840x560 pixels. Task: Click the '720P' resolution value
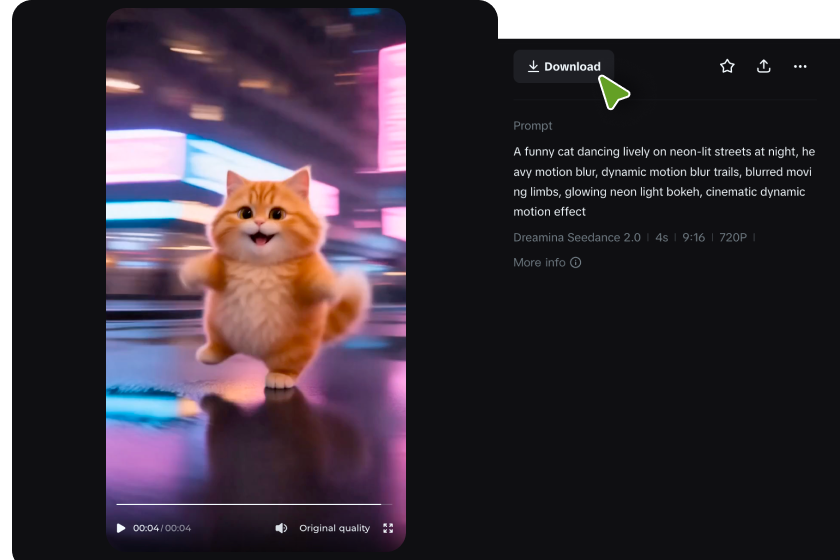tap(733, 237)
